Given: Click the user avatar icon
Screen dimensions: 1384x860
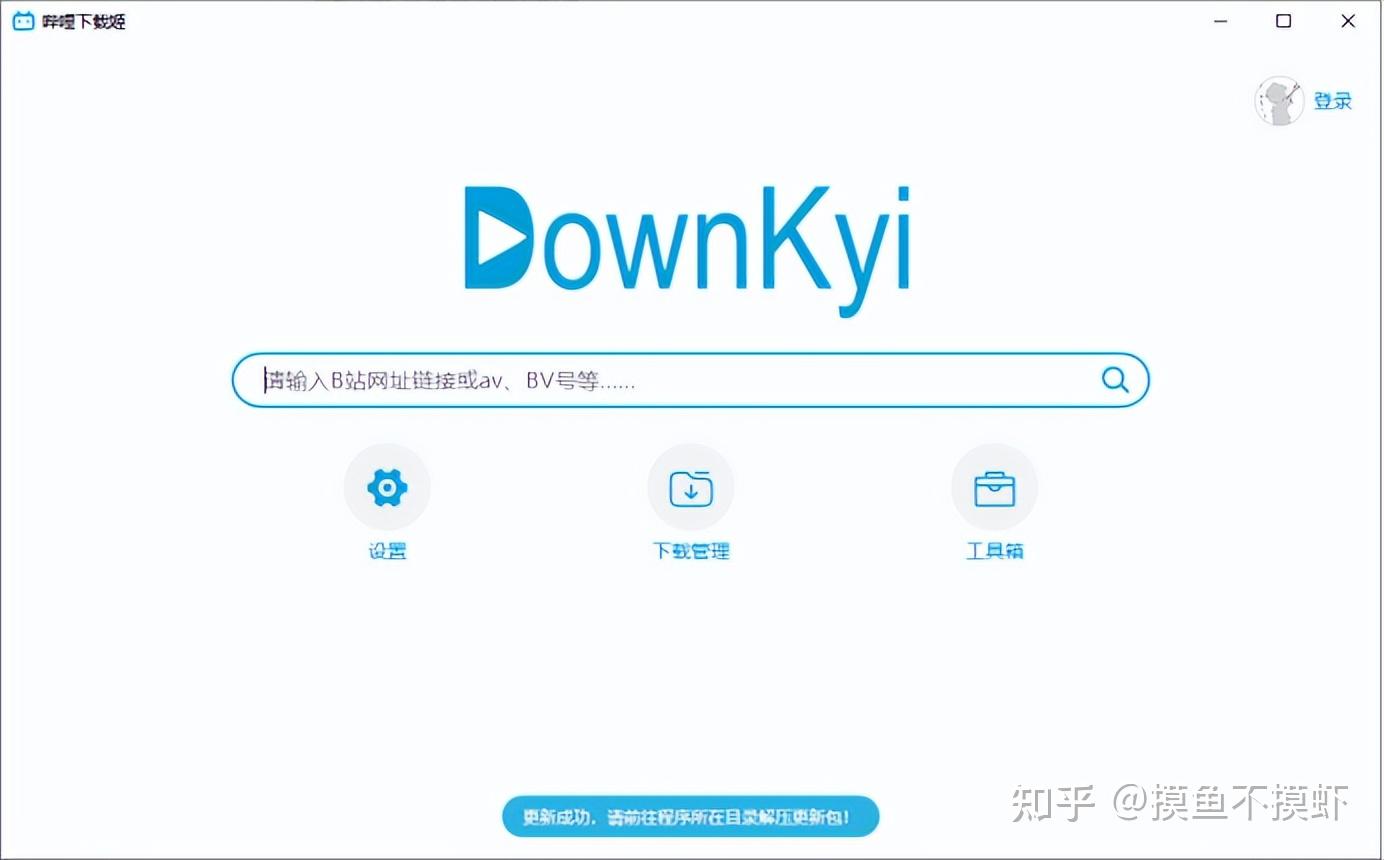Looking at the screenshot, I should [1279, 100].
